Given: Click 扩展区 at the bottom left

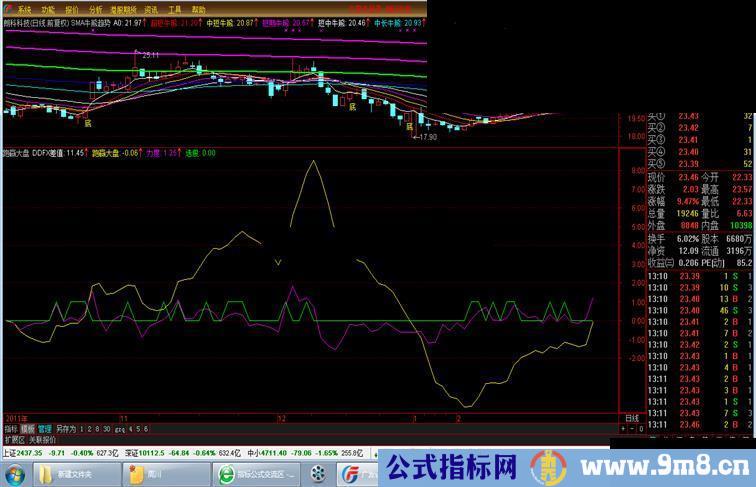Looking at the screenshot, I should pyautogui.click(x=14, y=439).
